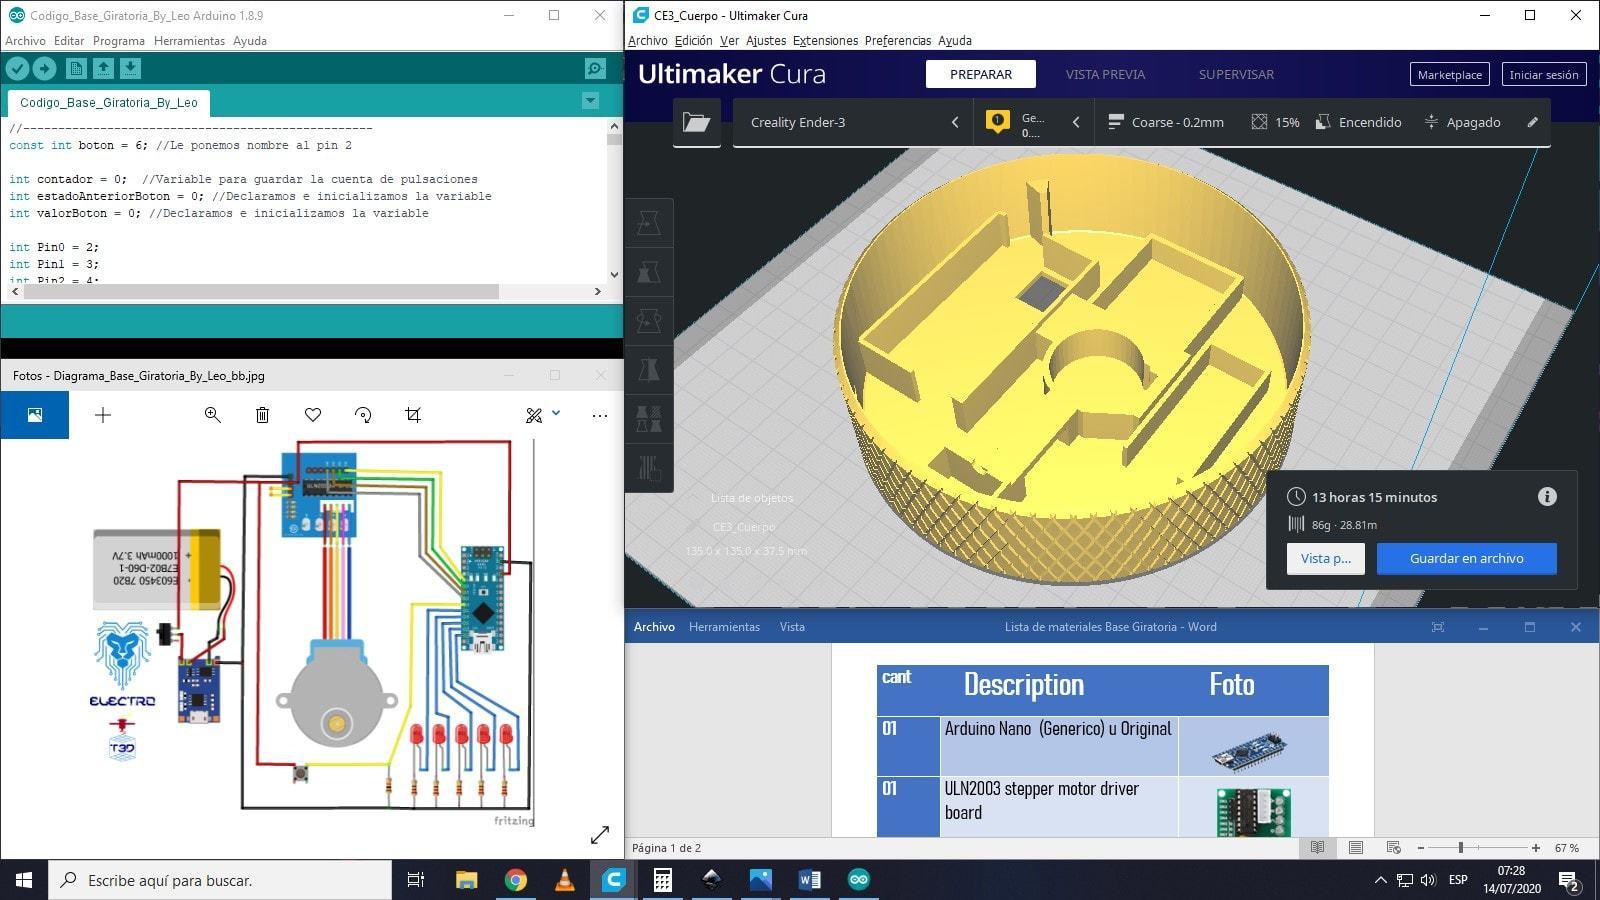1600x900 pixels.
Task: Switch Word to Print Layout view
Action: click(1356, 848)
